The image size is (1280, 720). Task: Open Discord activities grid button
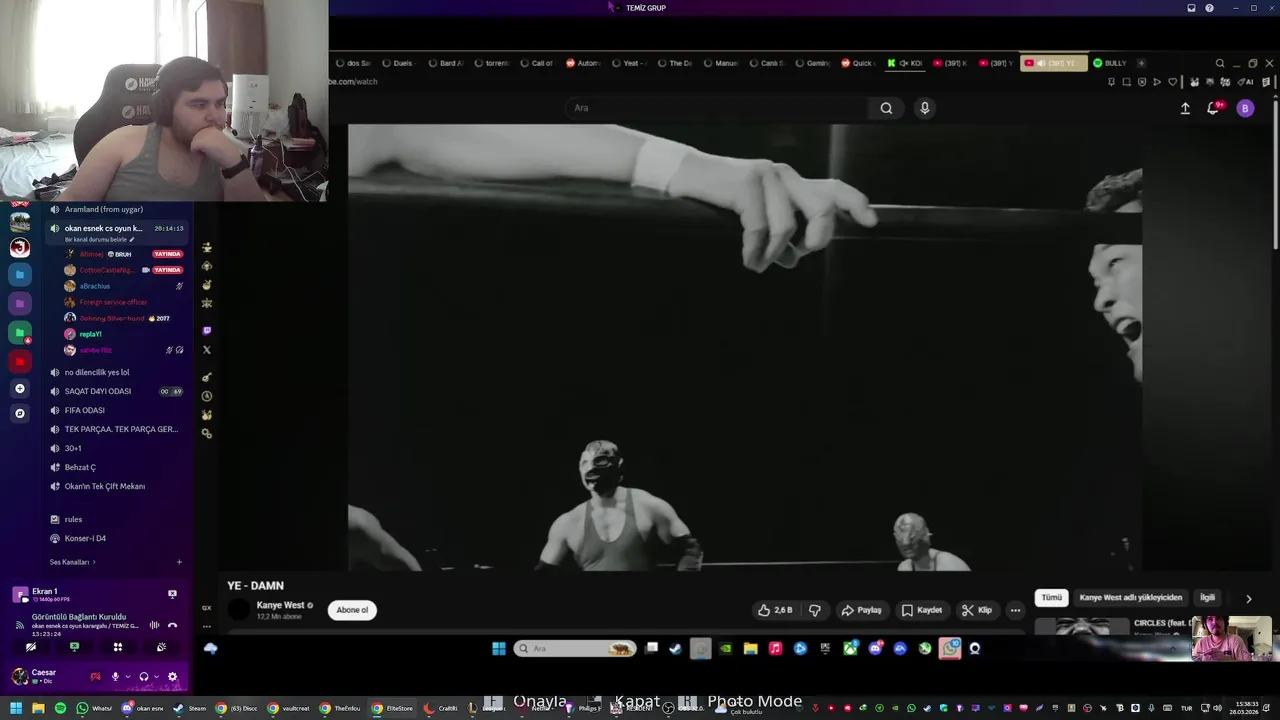tap(117, 647)
